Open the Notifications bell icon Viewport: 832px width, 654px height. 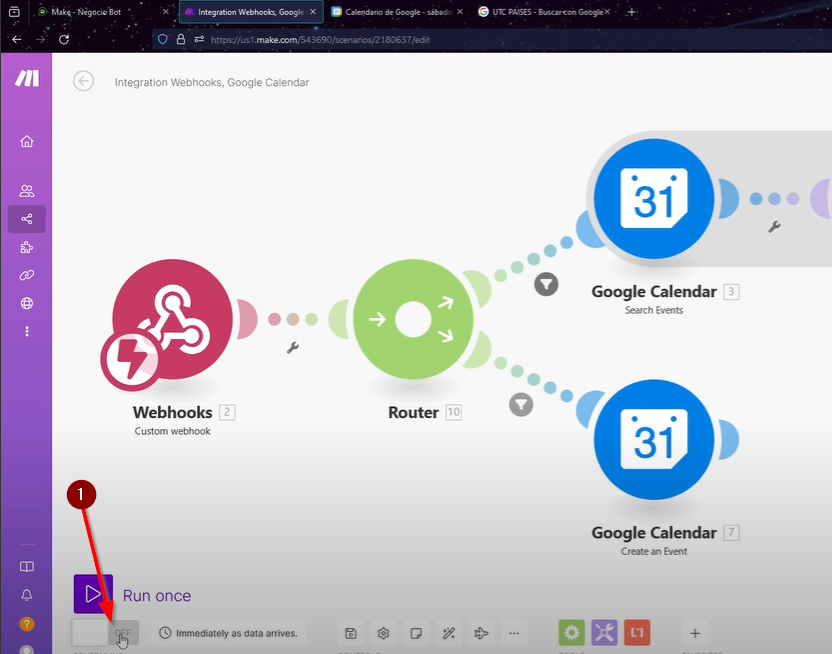click(x=27, y=595)
